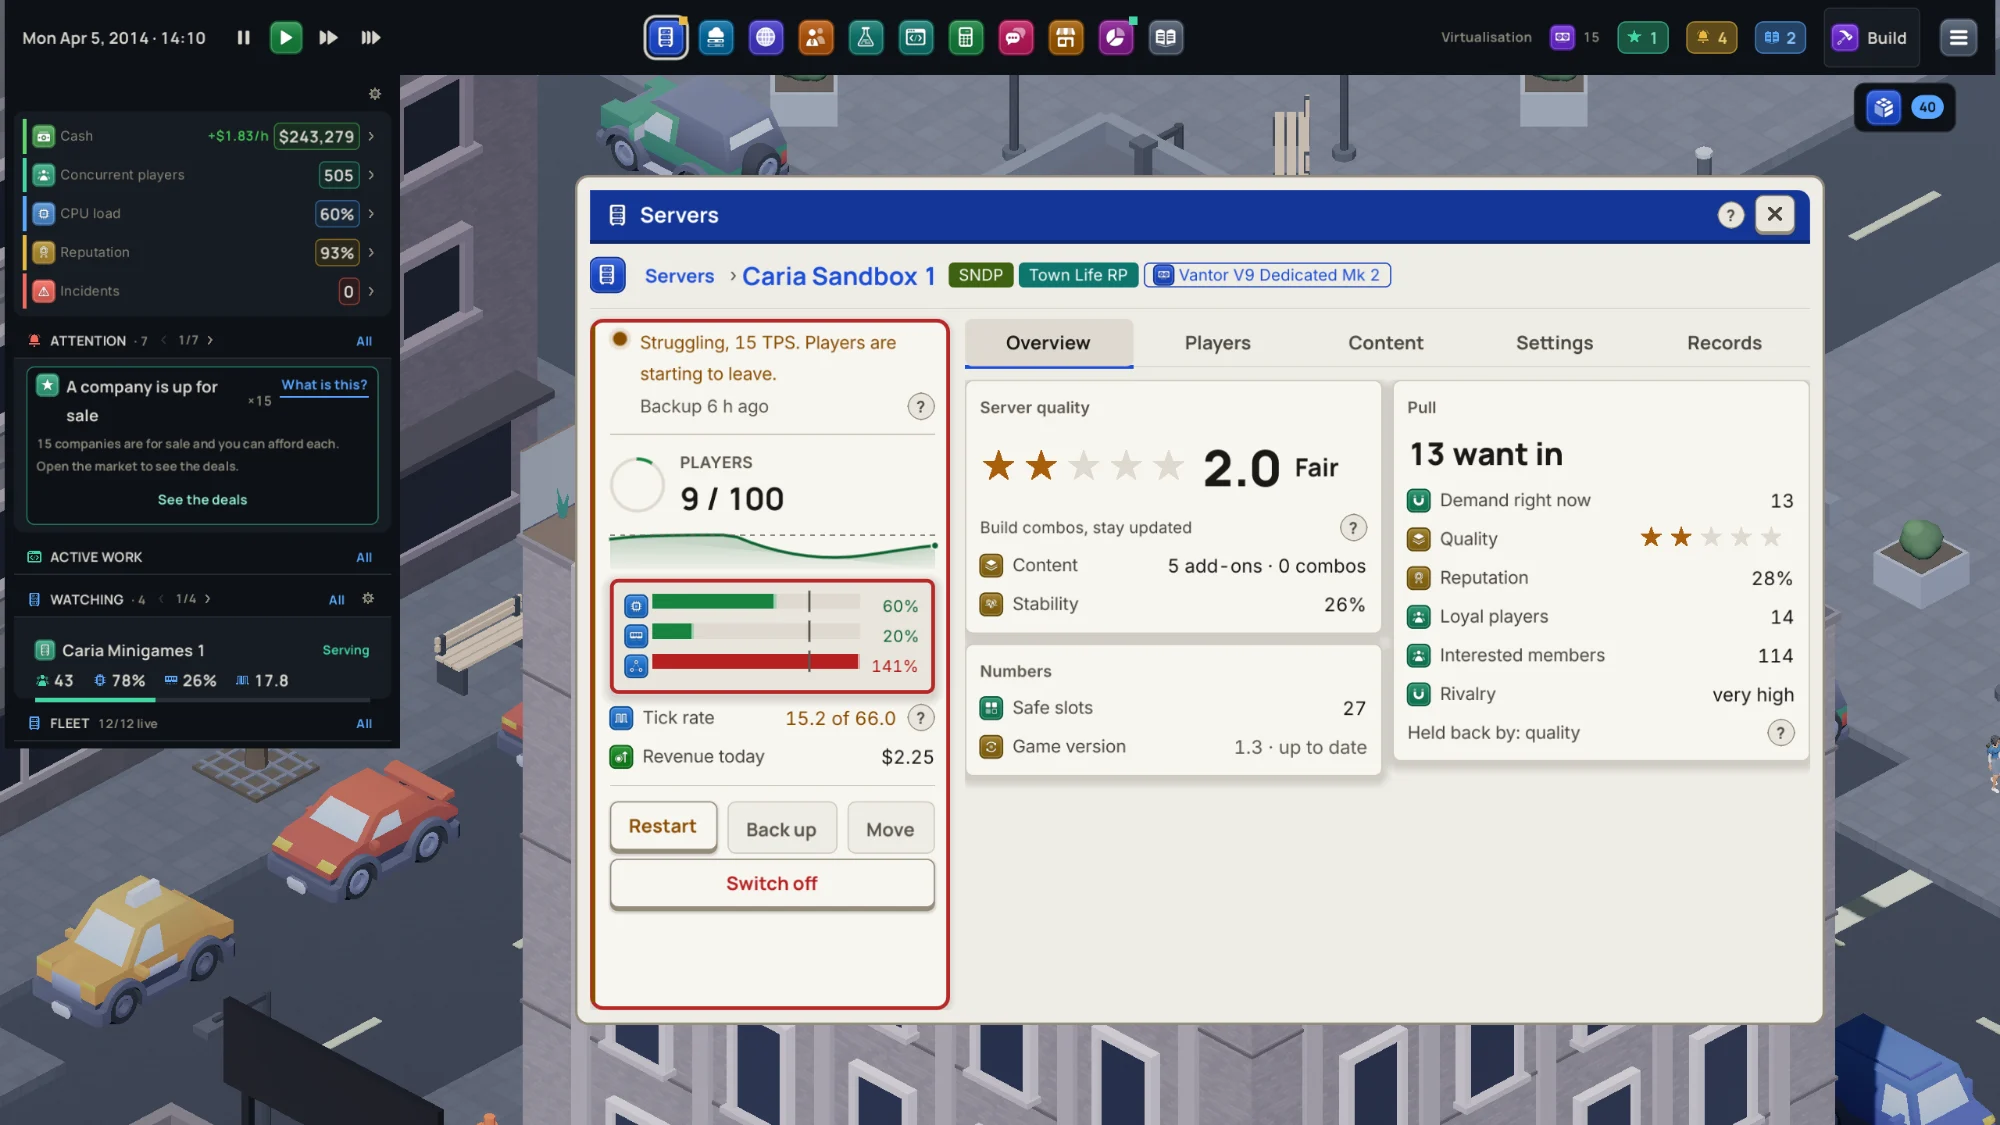Click the red 141% resource bar

[756, 662]
